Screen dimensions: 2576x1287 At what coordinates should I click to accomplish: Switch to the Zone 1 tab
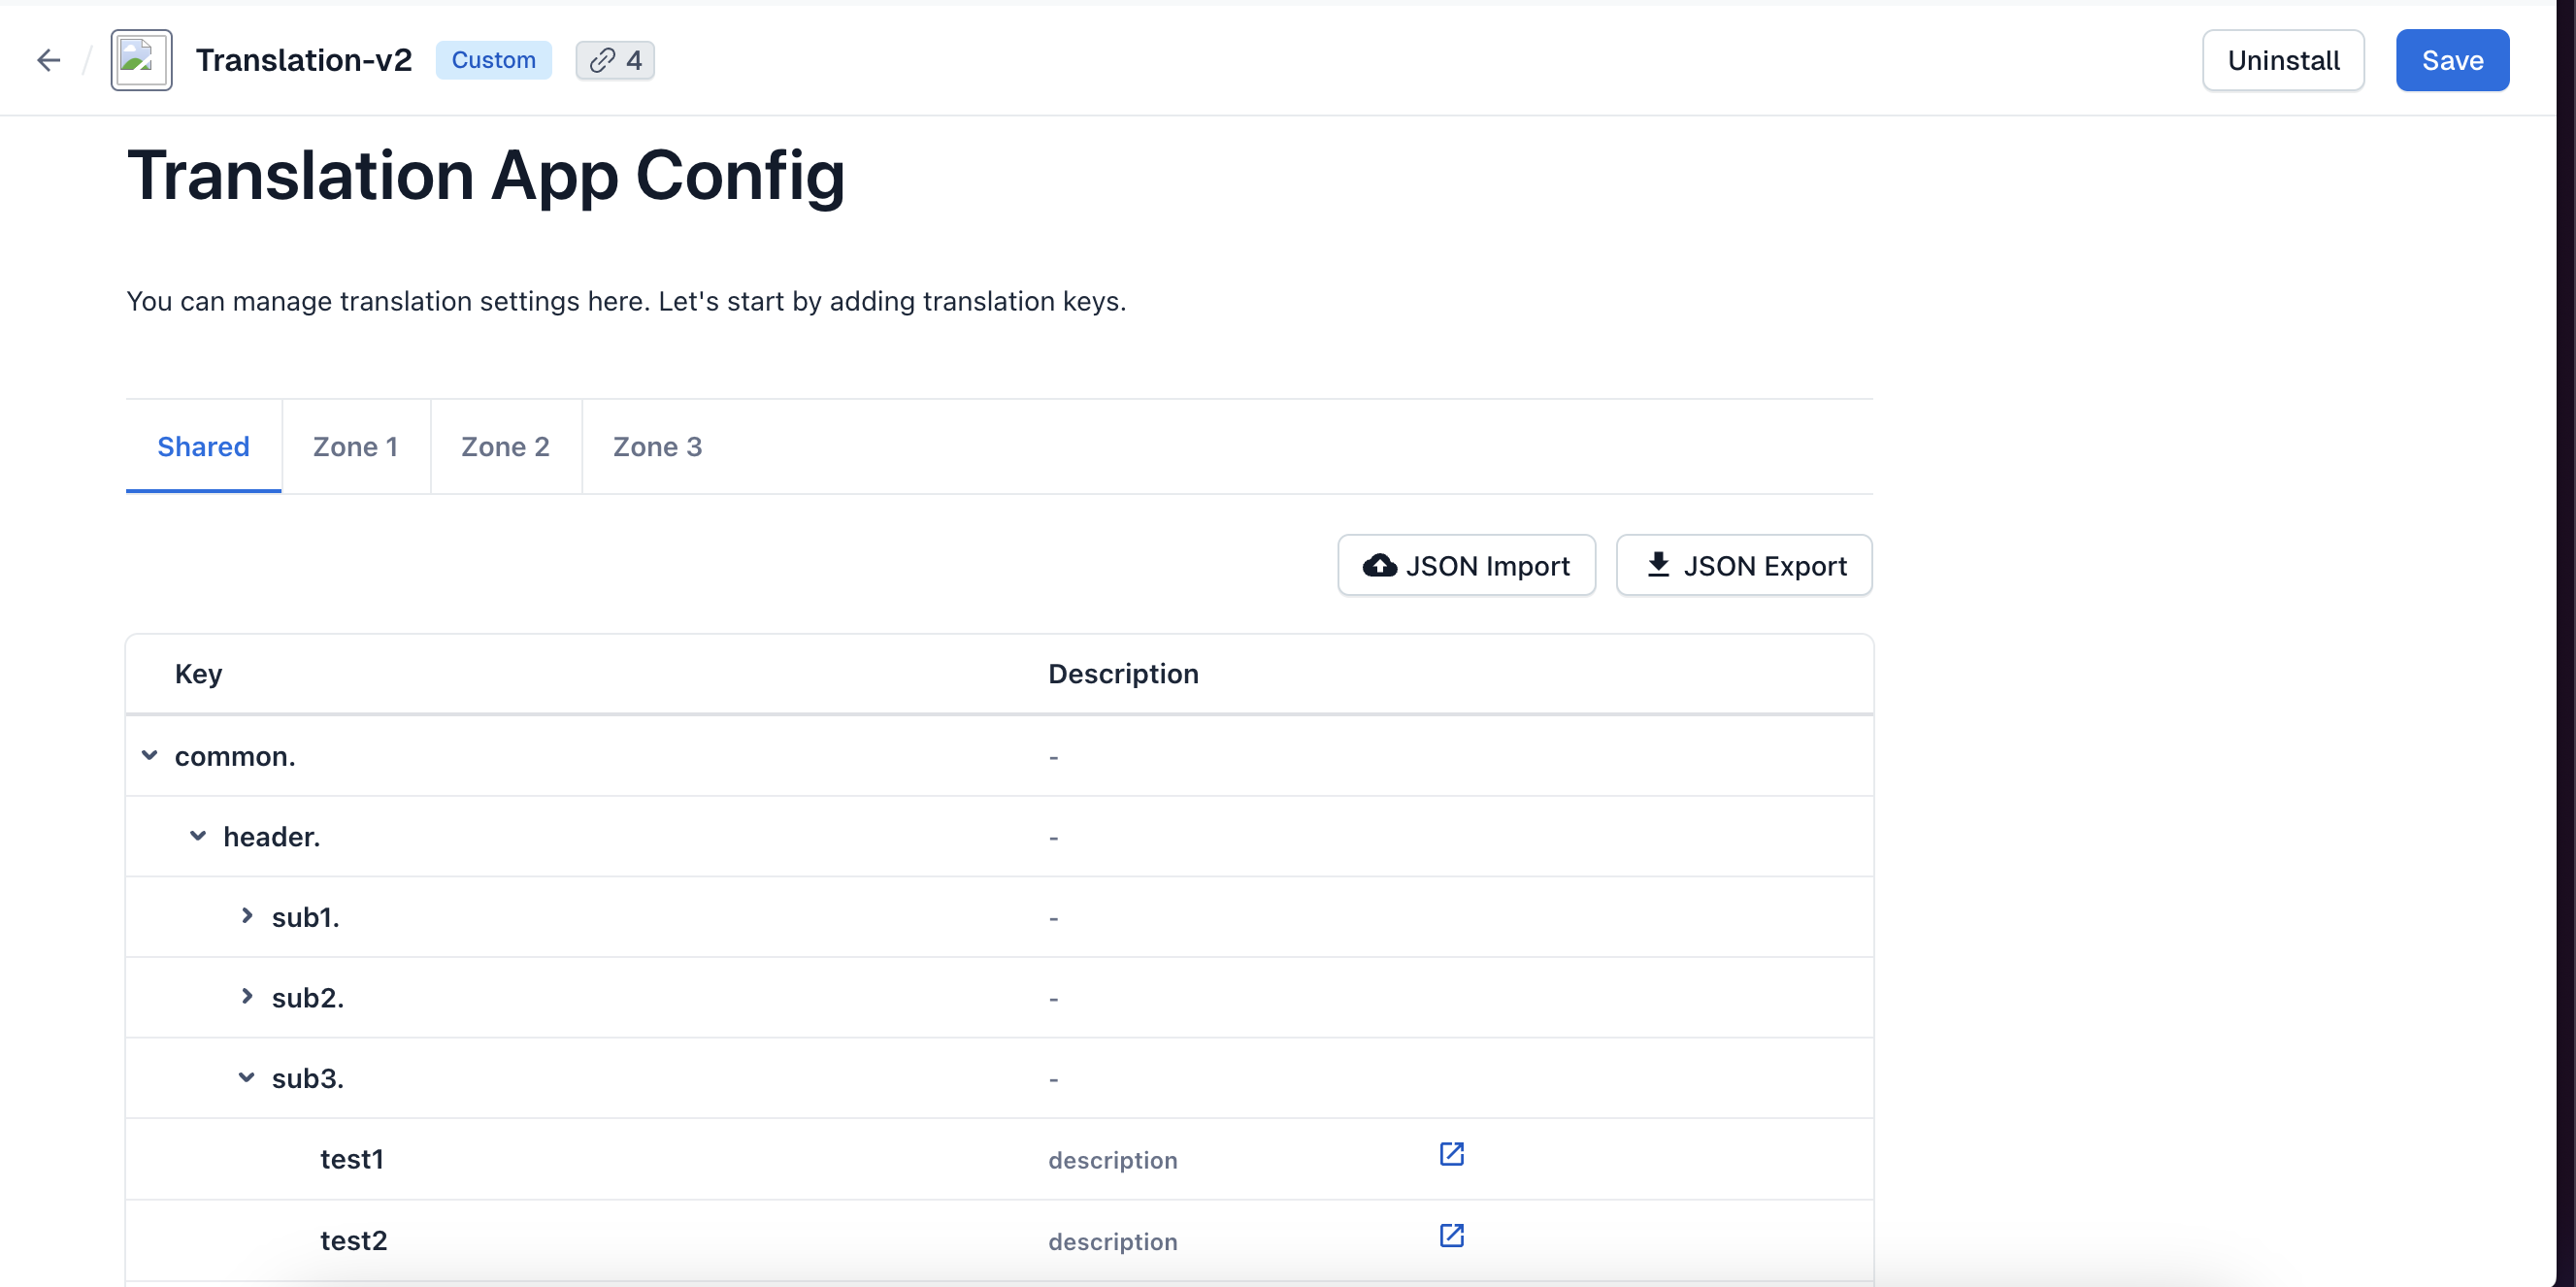pyautogui.click(x=355, y=447)
